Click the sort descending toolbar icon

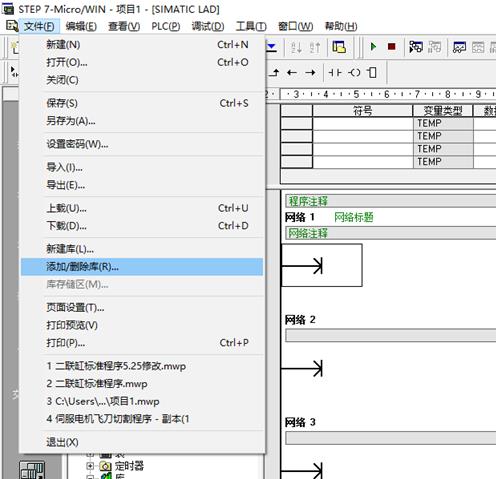[x=315, y=48]
